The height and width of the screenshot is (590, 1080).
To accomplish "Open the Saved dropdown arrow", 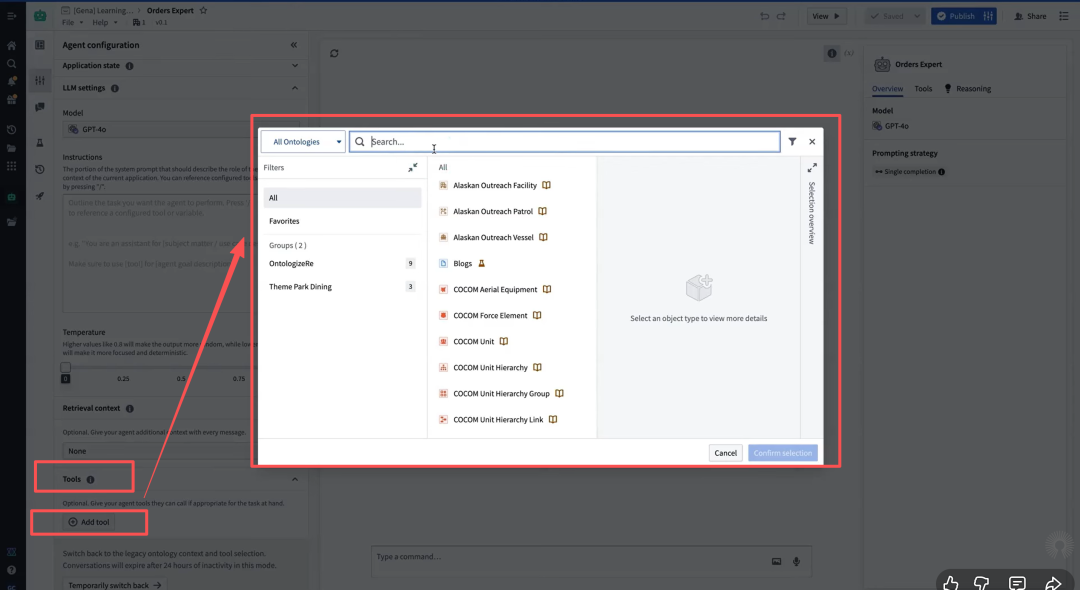I will point(917,17).
